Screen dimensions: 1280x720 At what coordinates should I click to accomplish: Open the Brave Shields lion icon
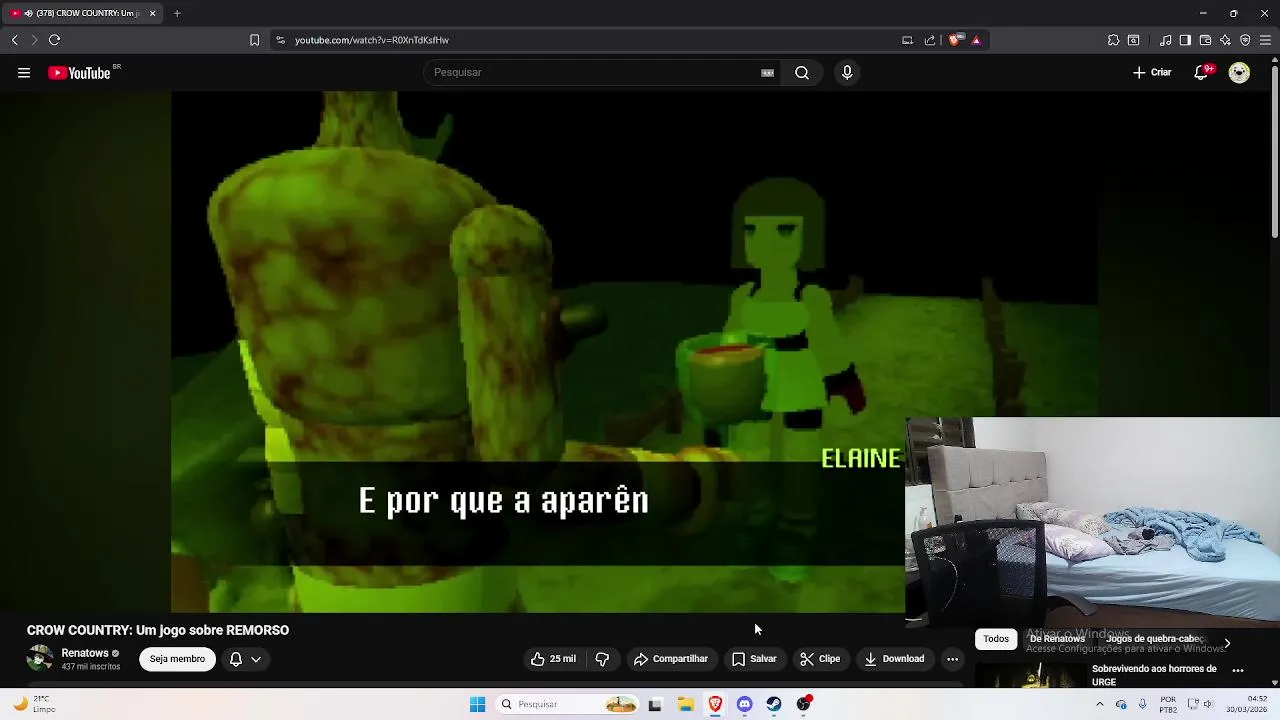(955, 40)
